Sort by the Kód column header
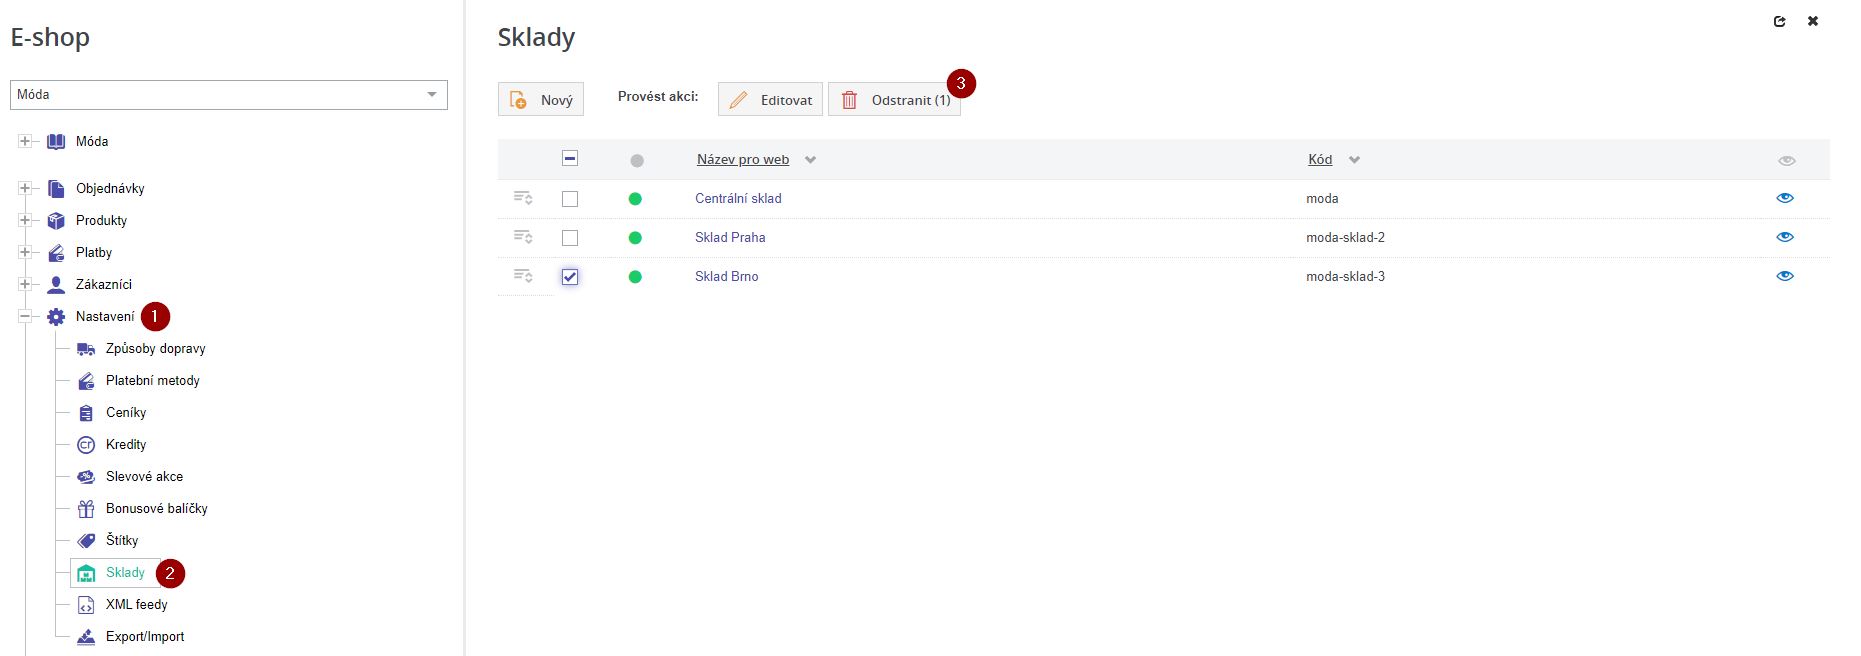Image resolution: width=1861 pixels, height=656 pixels. (1320, 160)
